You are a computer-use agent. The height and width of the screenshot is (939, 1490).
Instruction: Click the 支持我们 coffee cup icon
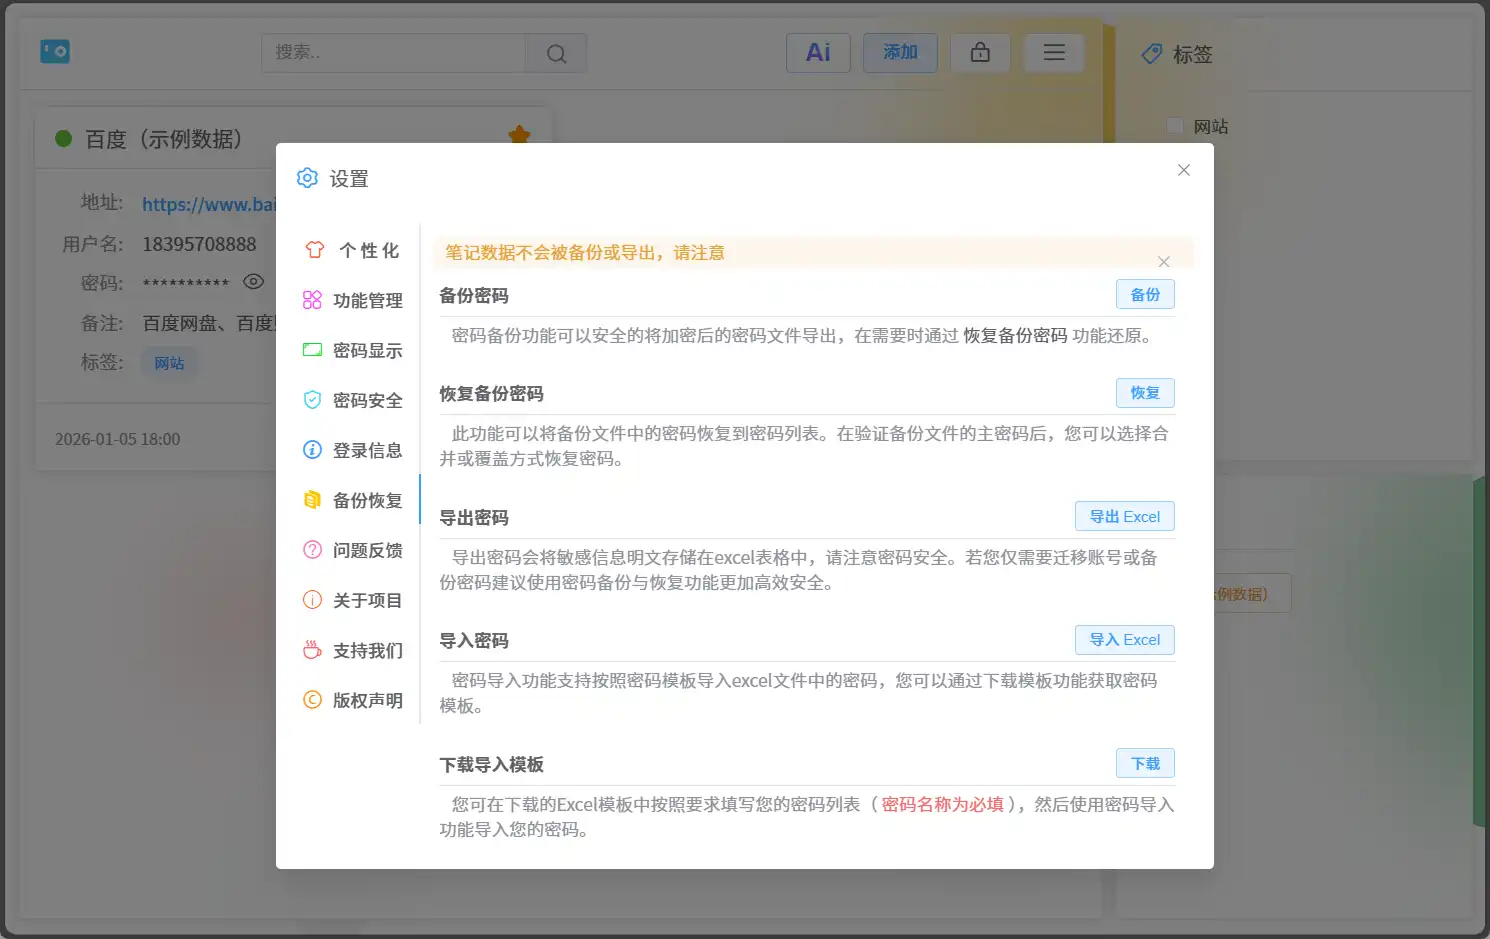click(x=313, y=649)
